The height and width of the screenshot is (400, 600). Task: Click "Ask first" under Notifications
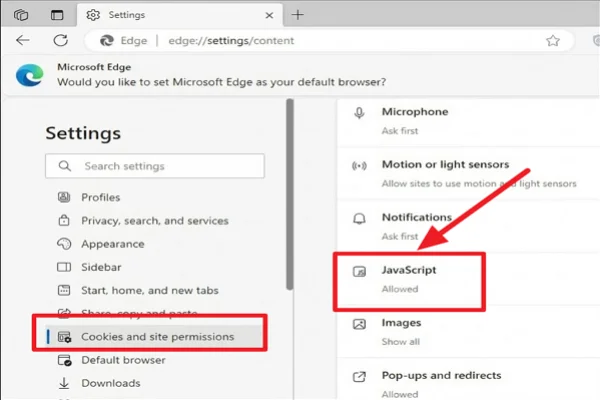(x=400, y=236)
